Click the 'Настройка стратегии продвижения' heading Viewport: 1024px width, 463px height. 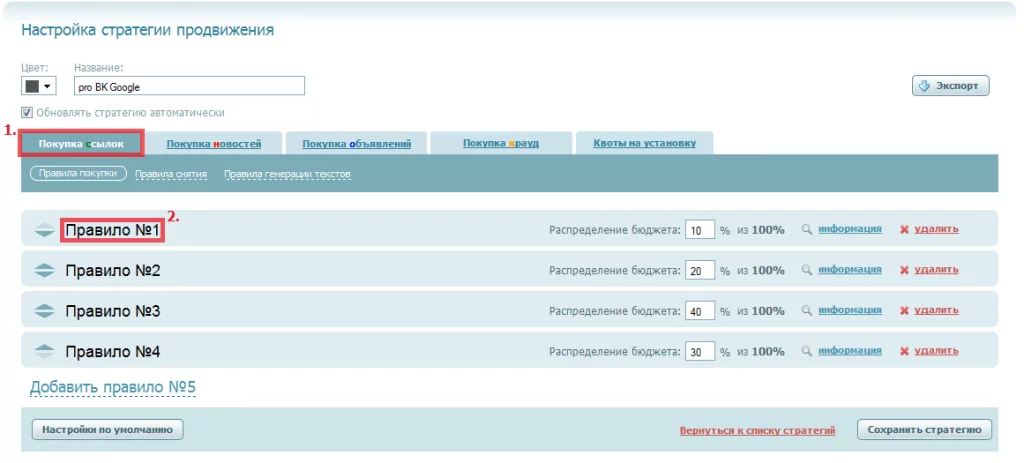coord(148,30)
